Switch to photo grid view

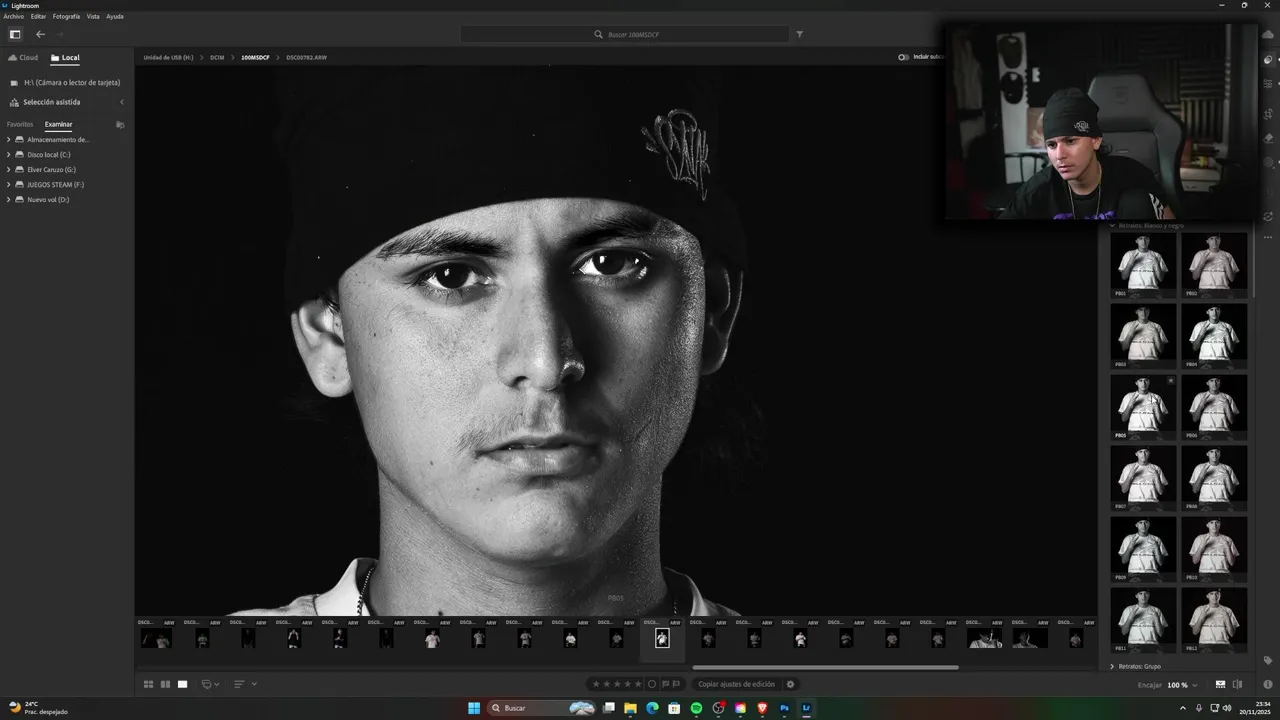click(148, 684)
